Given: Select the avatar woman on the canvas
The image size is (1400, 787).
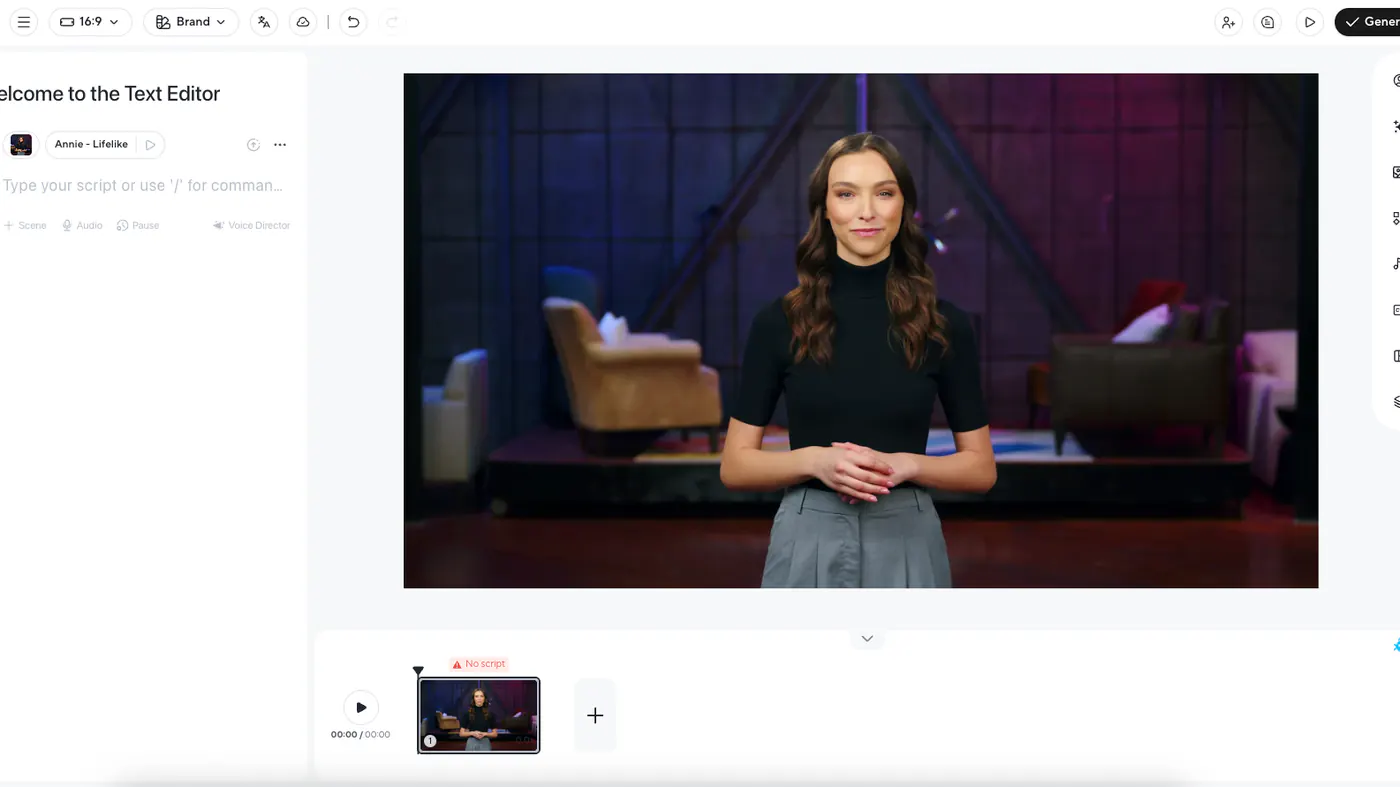Looking at the screenshot, I should (x=859, y=360).
